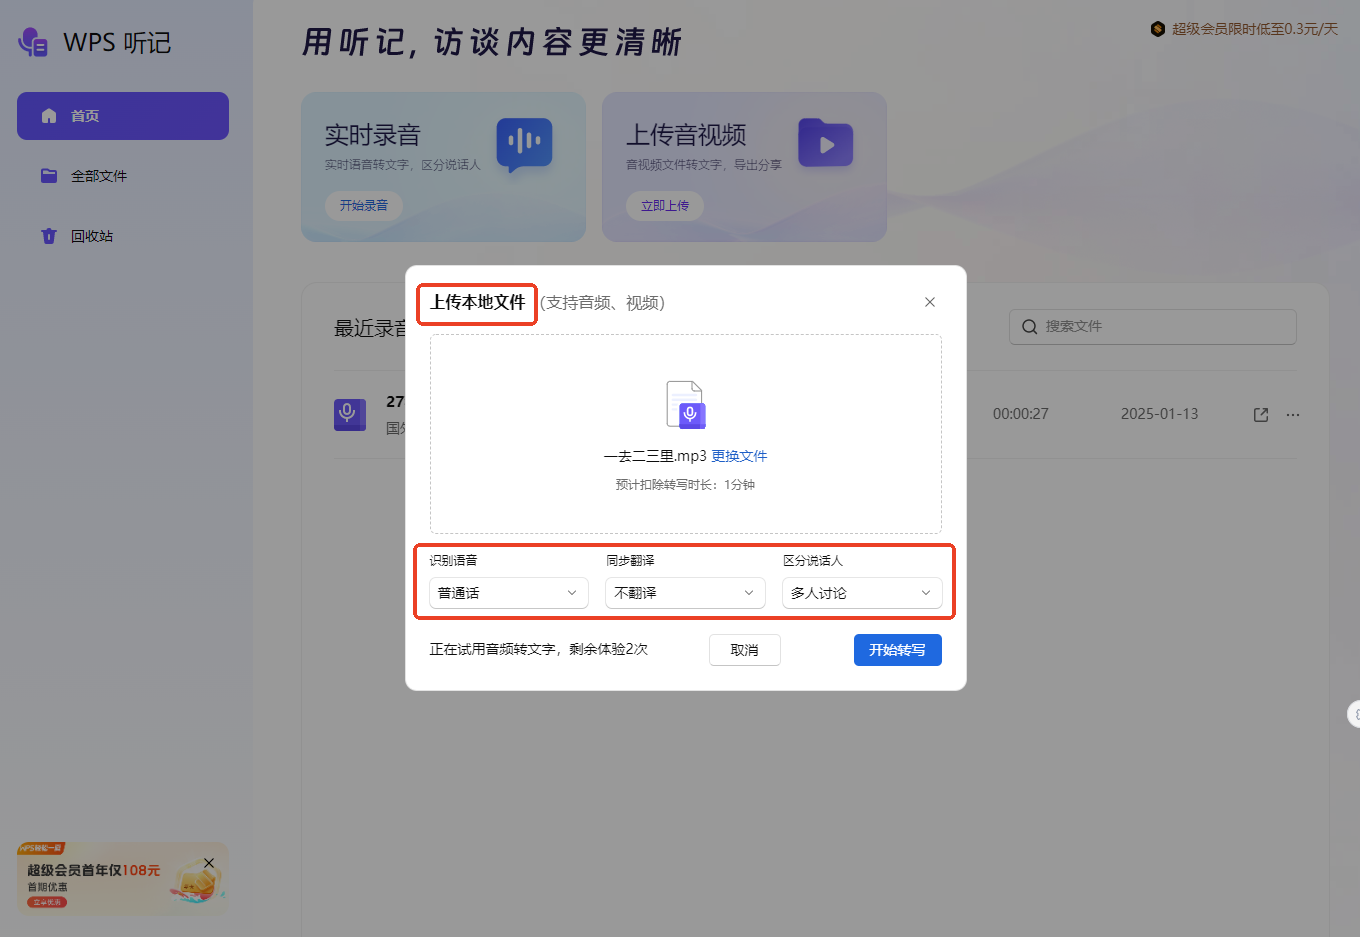The width and height of the screenshot is (1360, 937).
Task: Click the 上传音视频 play icon
Action: click(x=825, y=143)
